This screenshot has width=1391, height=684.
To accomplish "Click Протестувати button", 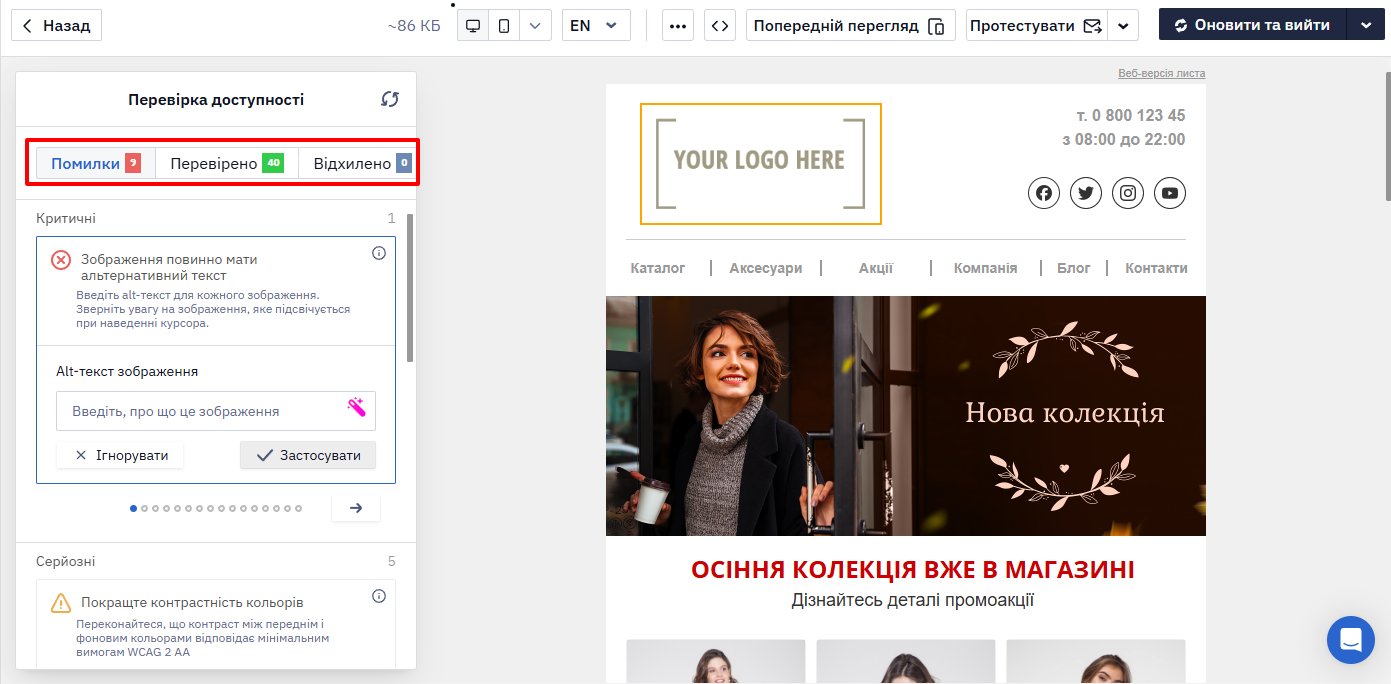I will pyautogui.click(x=1037, y=25).
